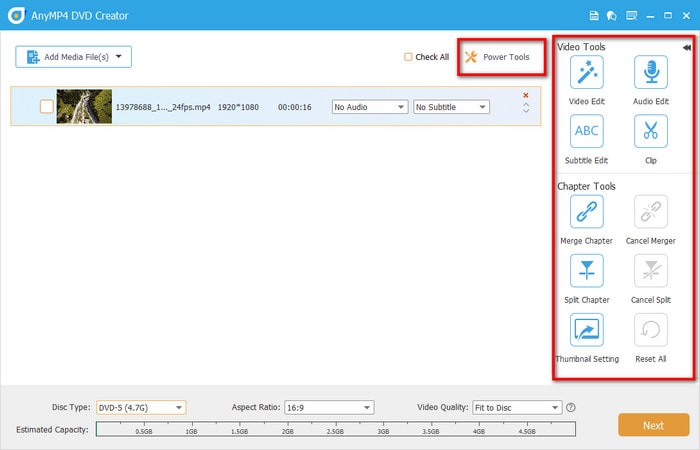The image size is (700, 450).
Task: Click the video thumbnail of the mp4 file
Action: coord(84,107)
